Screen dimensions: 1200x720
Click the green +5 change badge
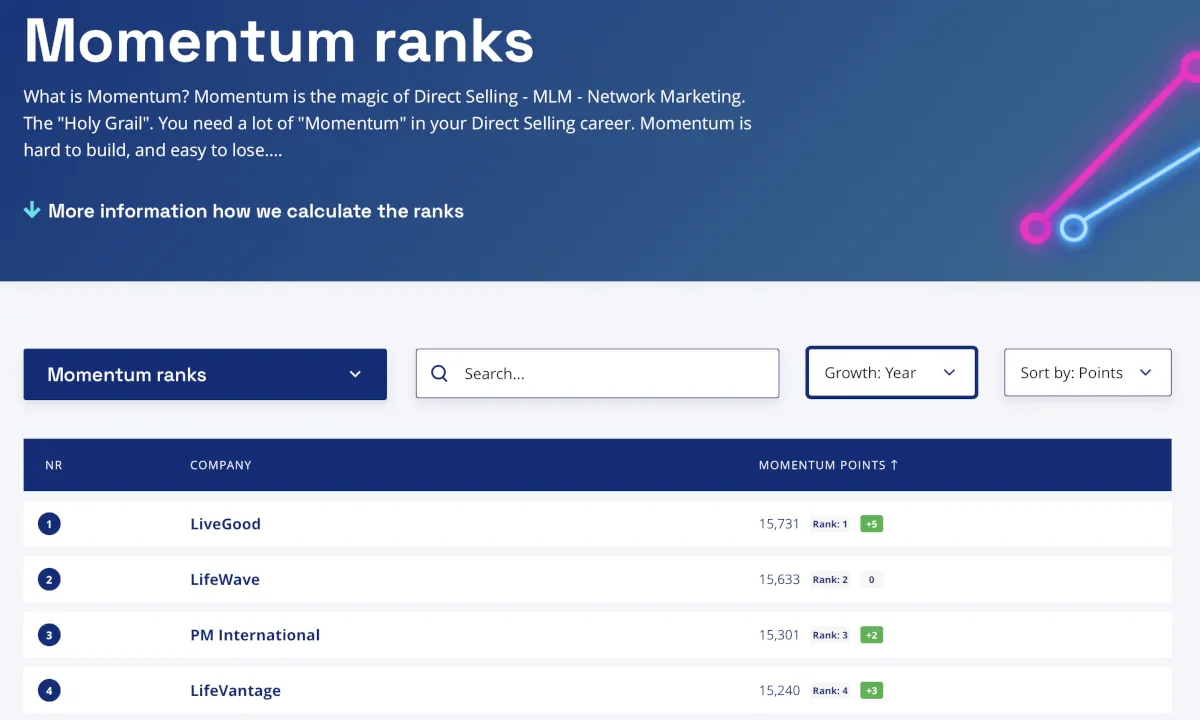pos(872,524)
